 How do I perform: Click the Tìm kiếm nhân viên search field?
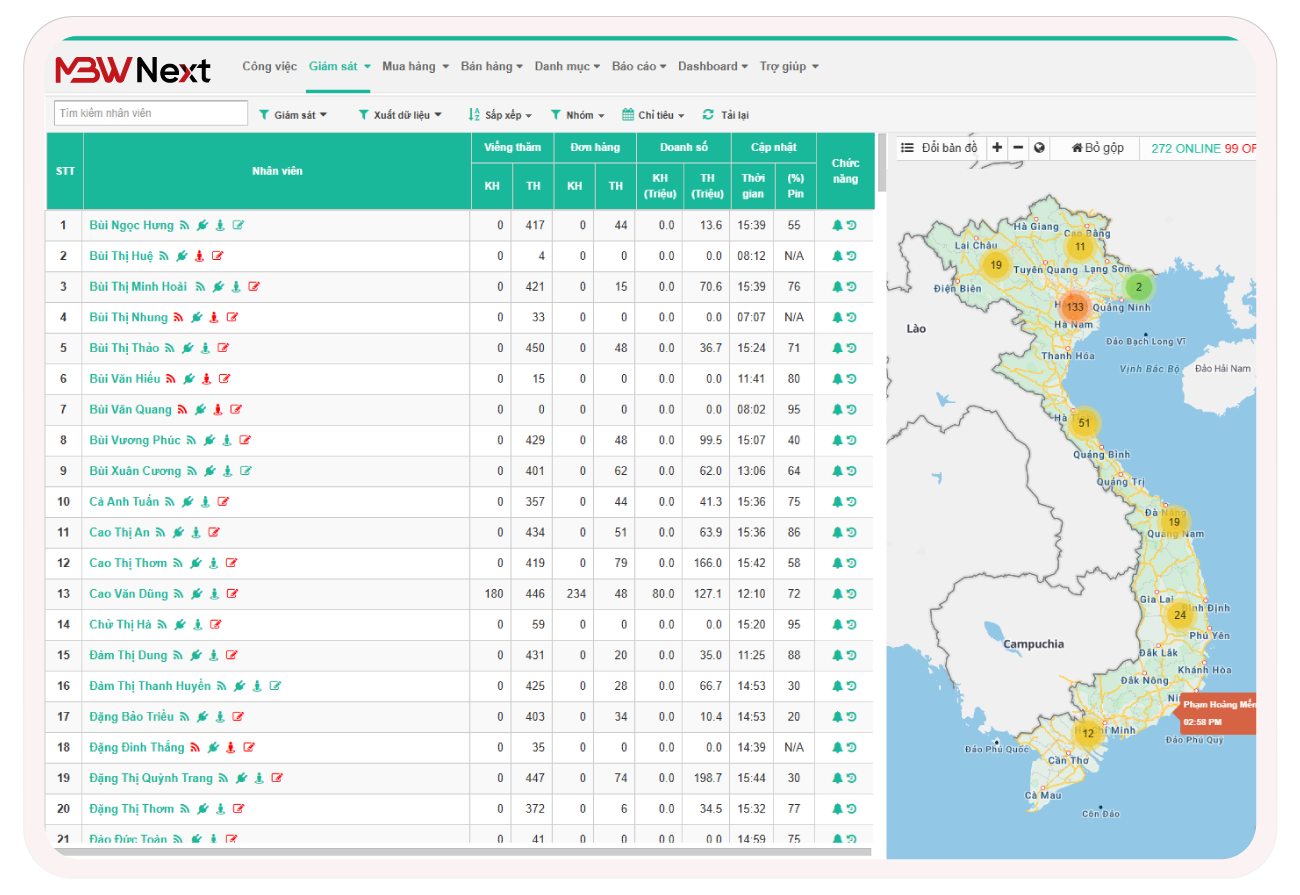point(151,114)
